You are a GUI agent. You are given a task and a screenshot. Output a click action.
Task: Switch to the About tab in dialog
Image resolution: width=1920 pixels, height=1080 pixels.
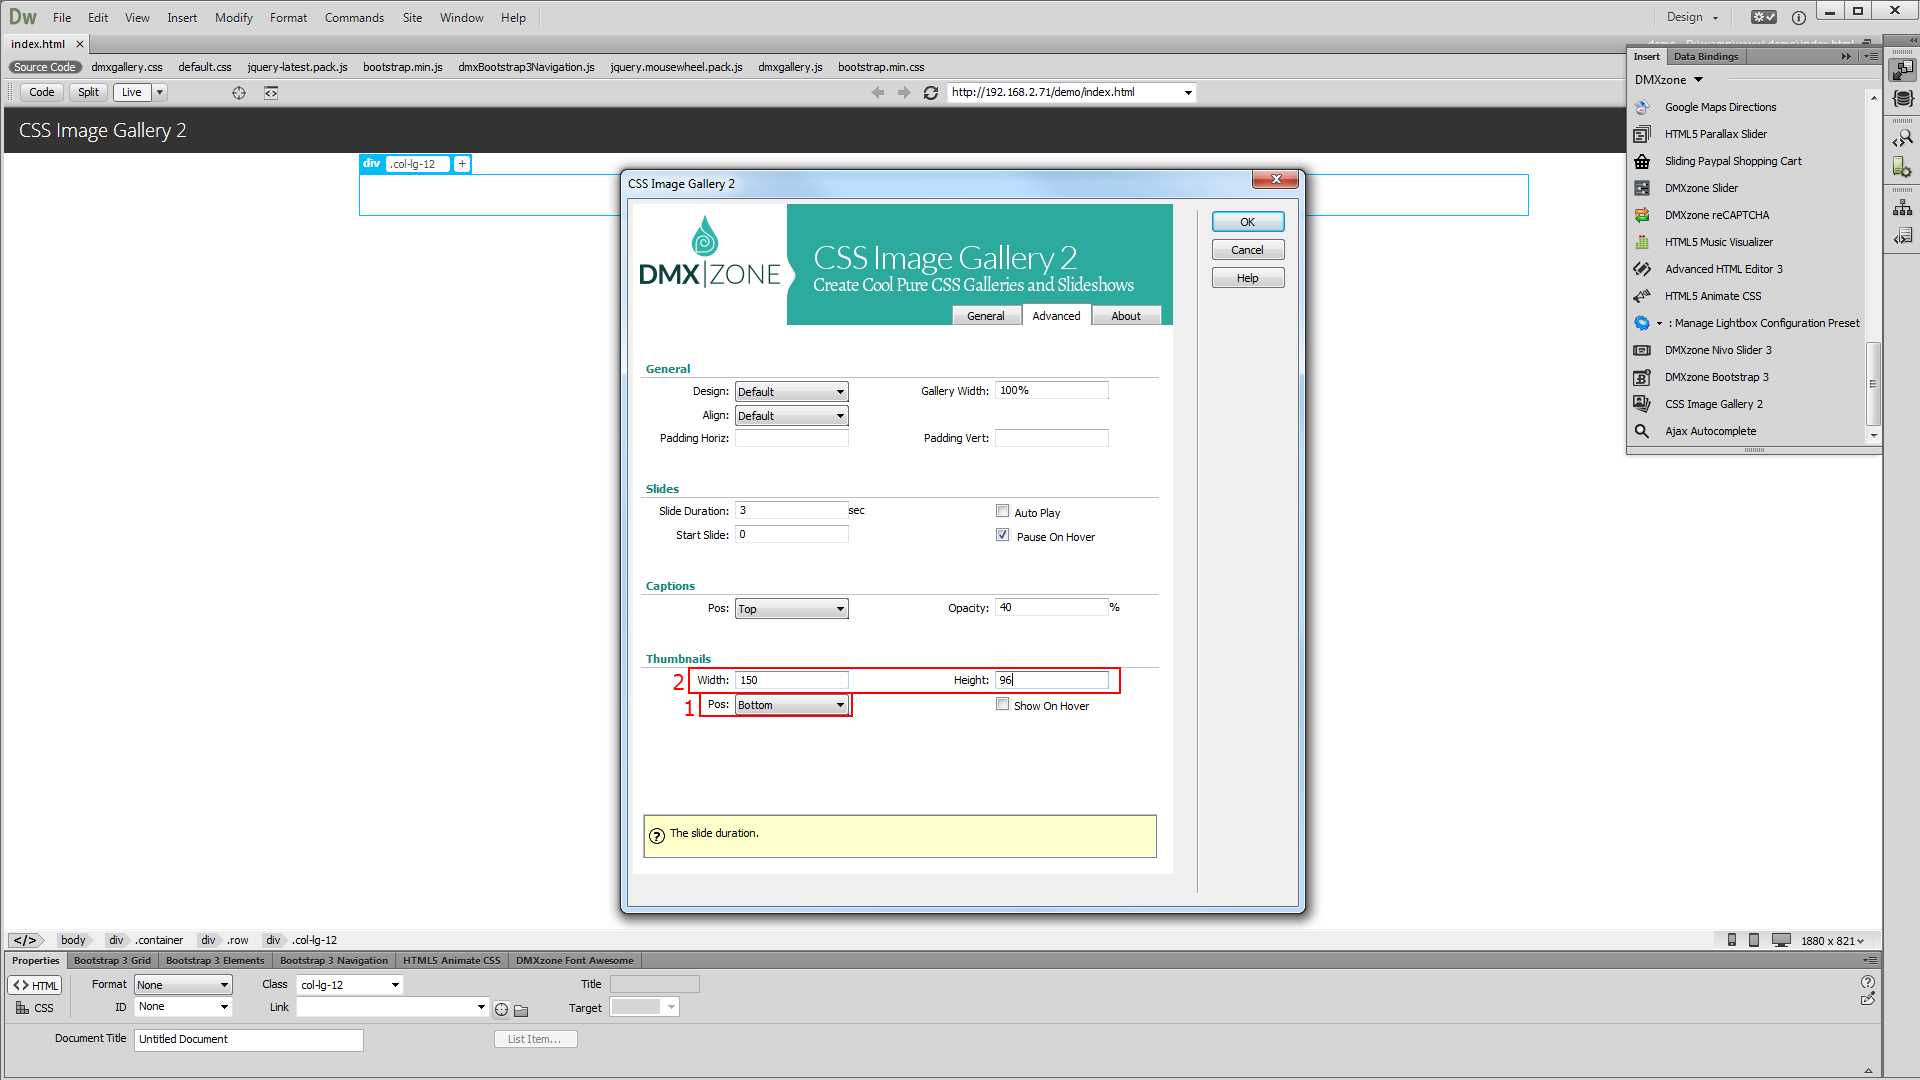pyautogui.click(x=1125, y=316)
